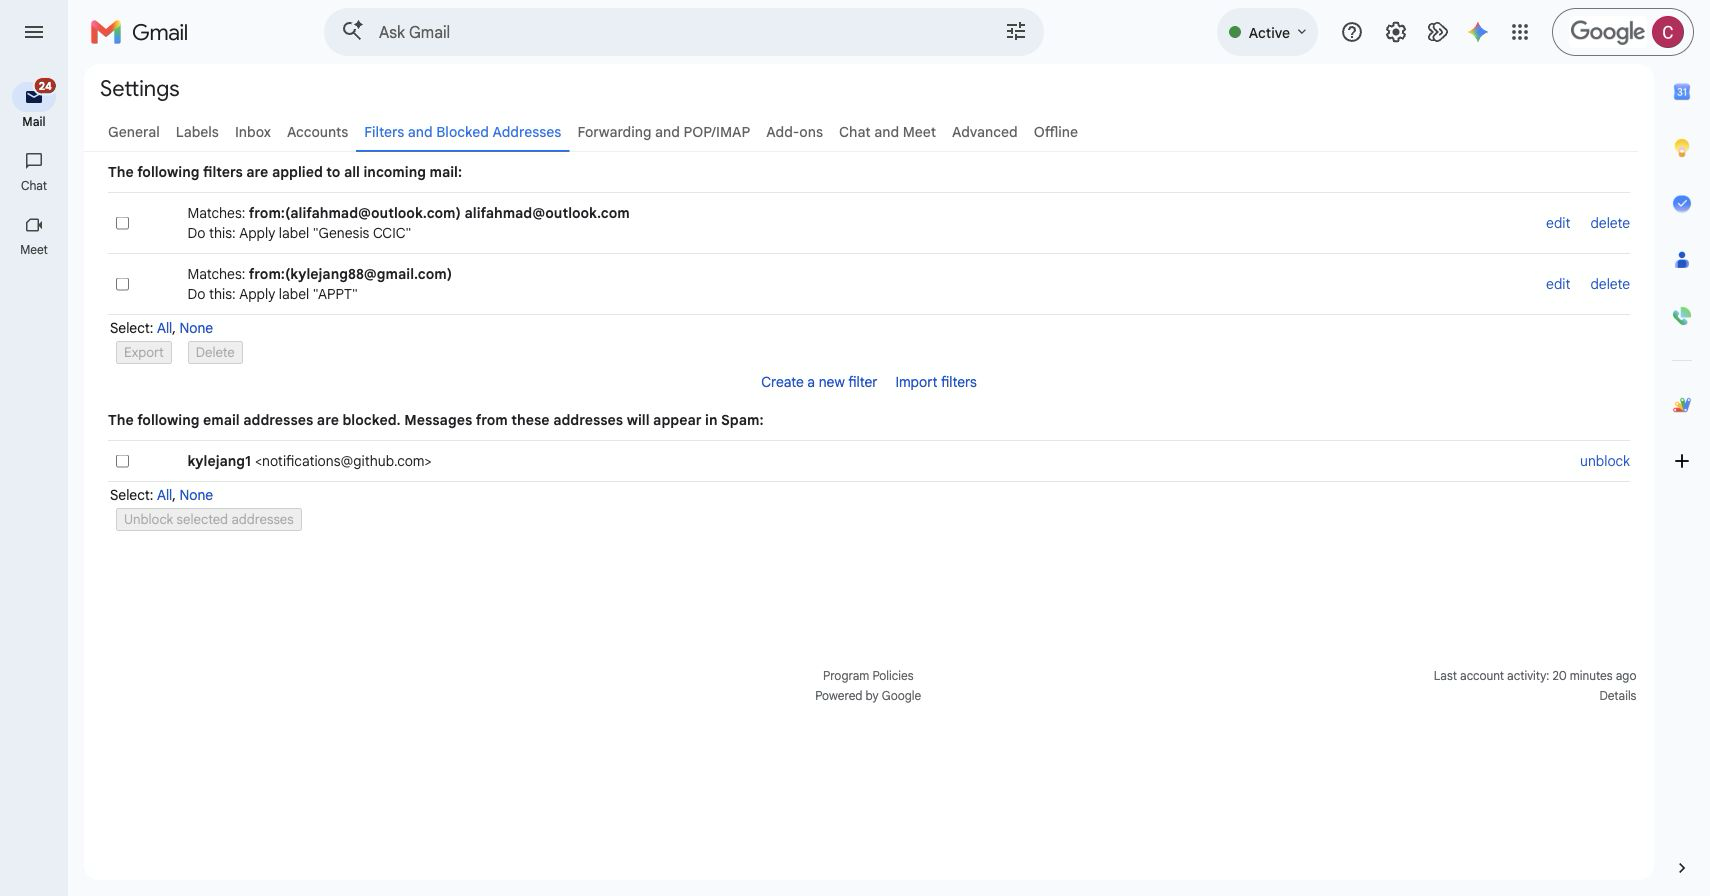The height and width of the screenshot is (896, 1710).
Task: Click 'Powered by Google' footer text
Action: pos(868,696)
